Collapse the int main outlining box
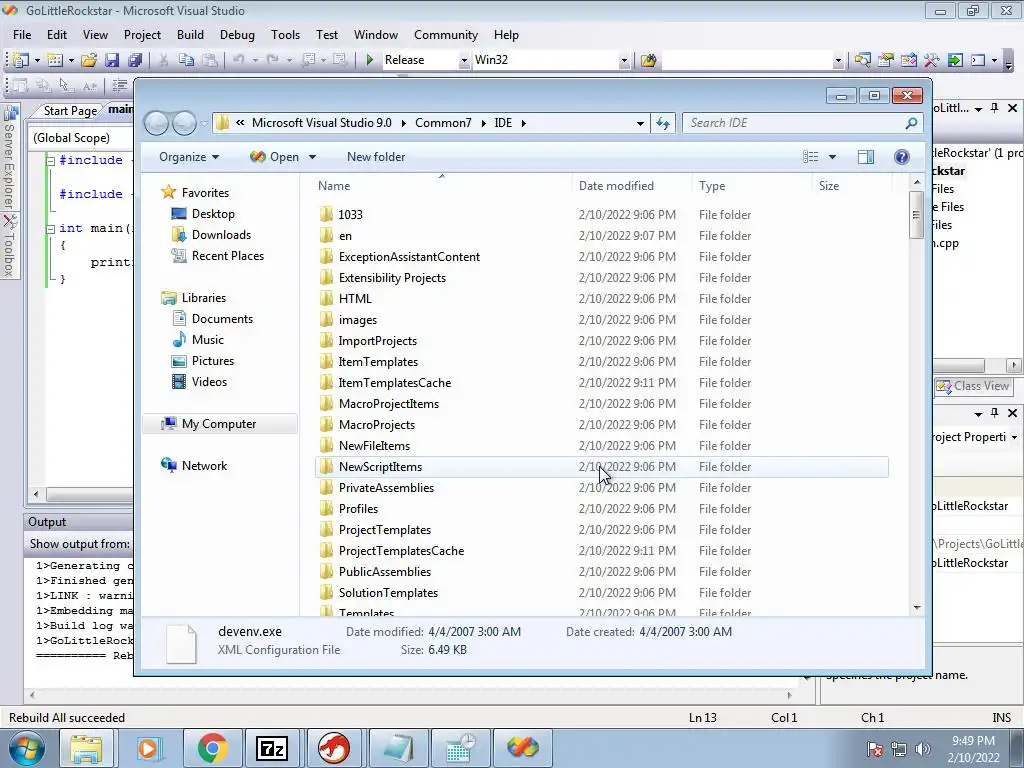This screenshot has width=1024, height=768. click(50, 229)
